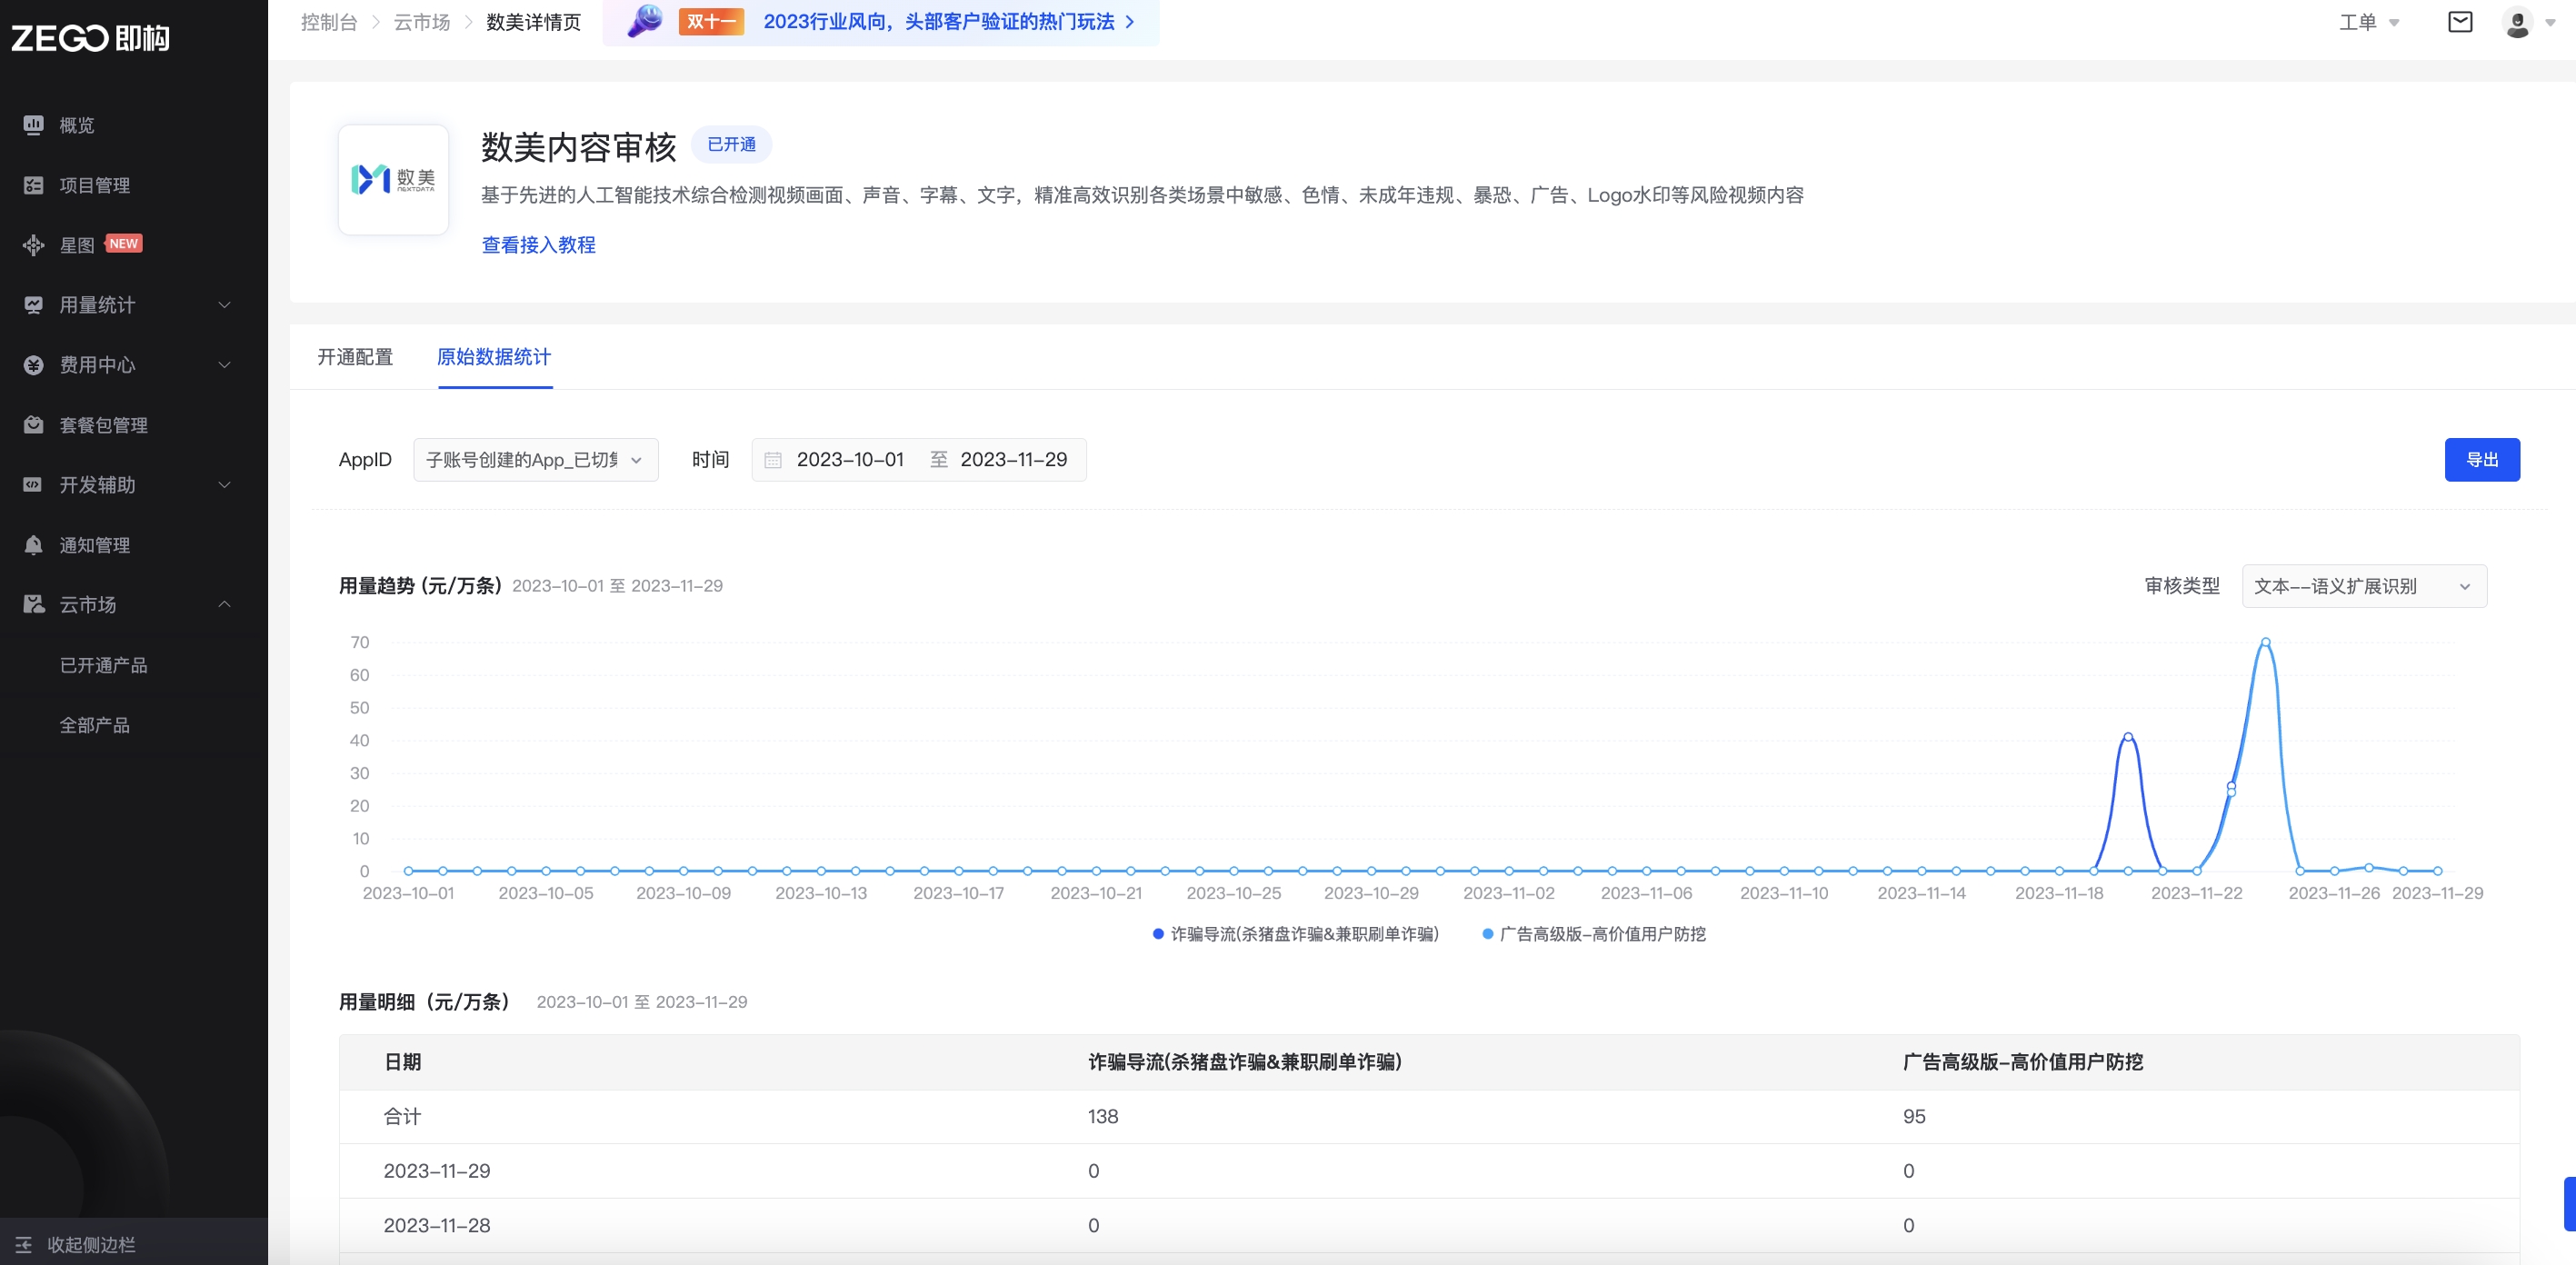The image size is (2576, 1265).
Task: Select 已开通产品 in sidebar menu
Action: pyautogui.click(x=103, y=665)
